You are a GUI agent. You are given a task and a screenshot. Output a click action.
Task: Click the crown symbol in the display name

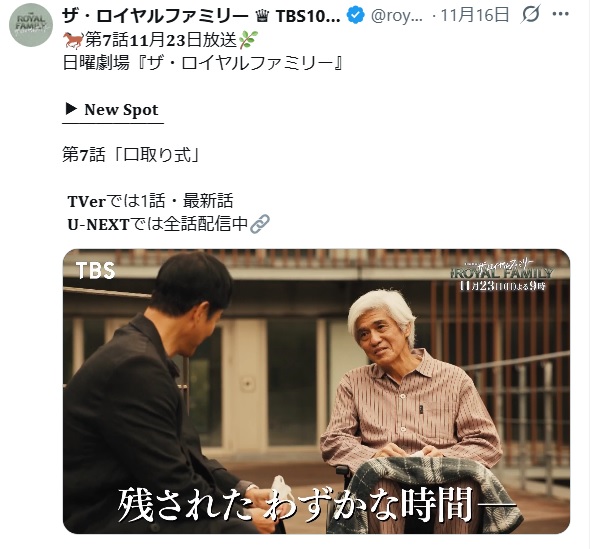click(262, 16)
